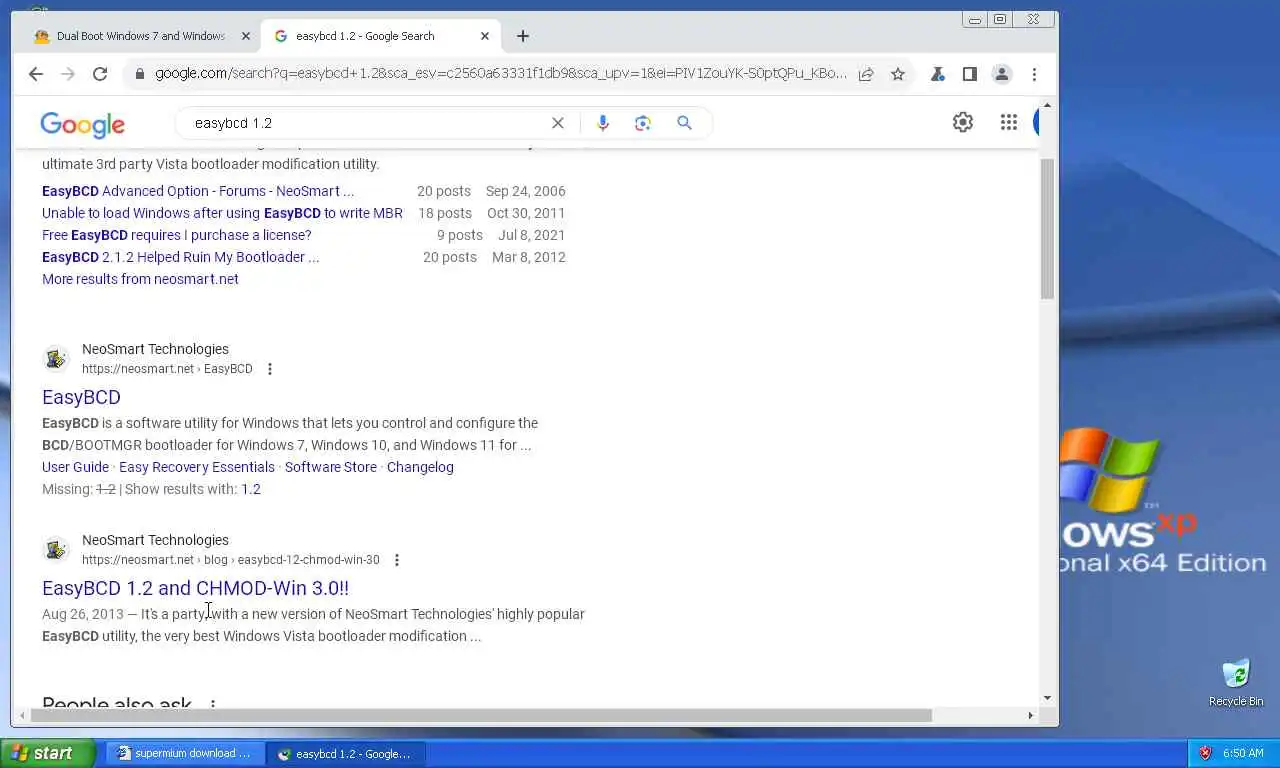Click the scroll up arrow on the vertical scrollbar

pyautogui.click(x=1047, y=105)
